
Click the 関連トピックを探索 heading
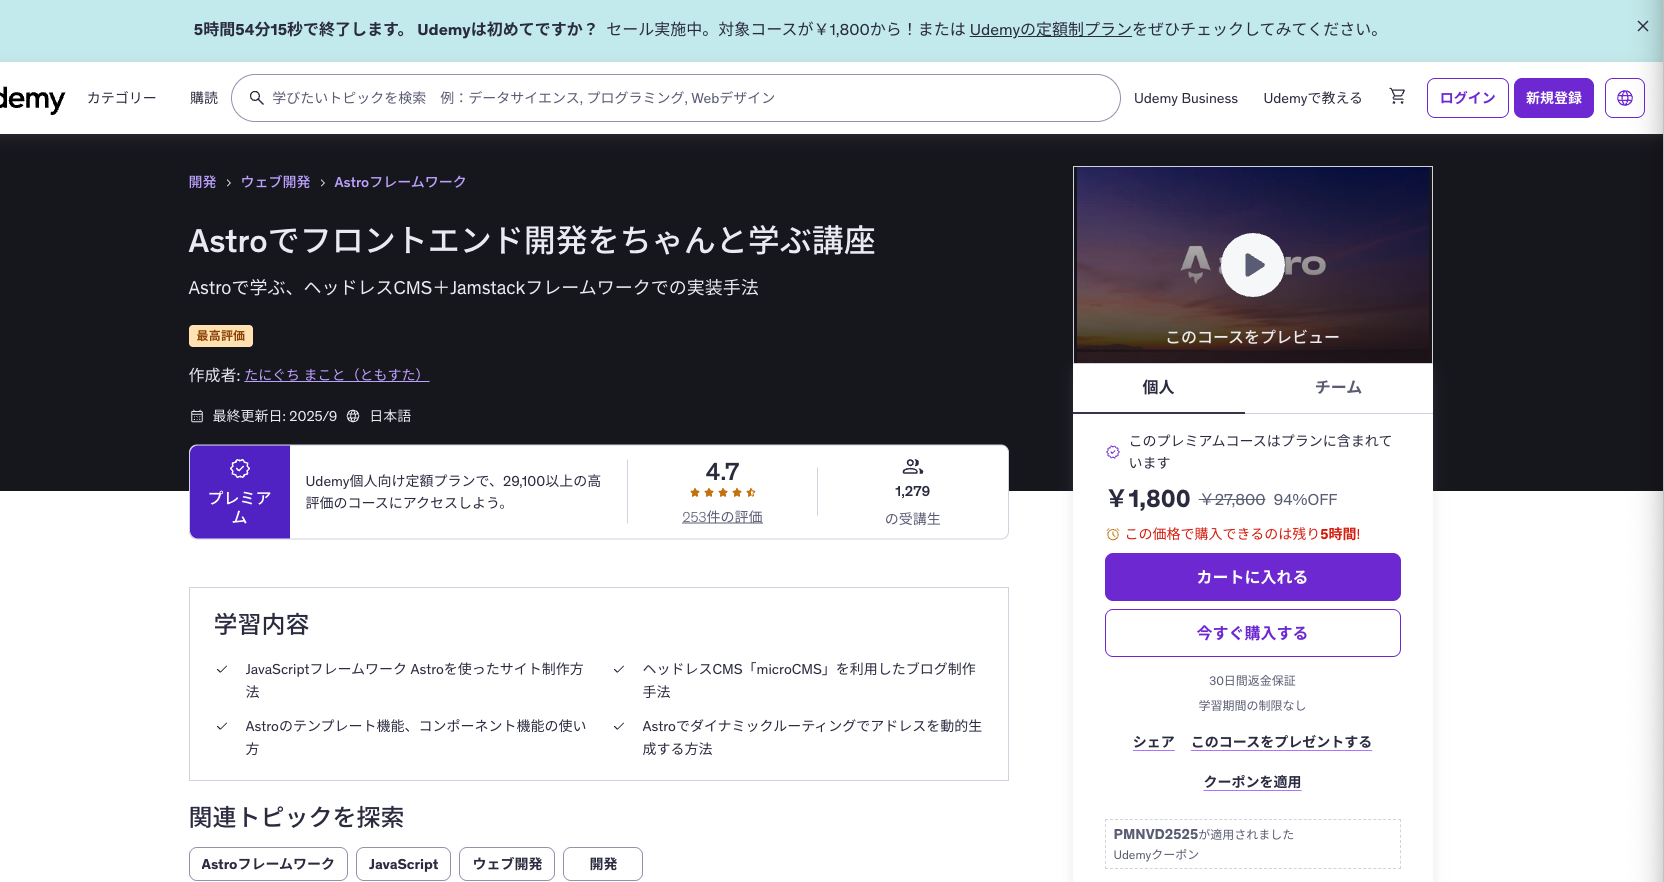pyautogui.click(x=296, y=818)
